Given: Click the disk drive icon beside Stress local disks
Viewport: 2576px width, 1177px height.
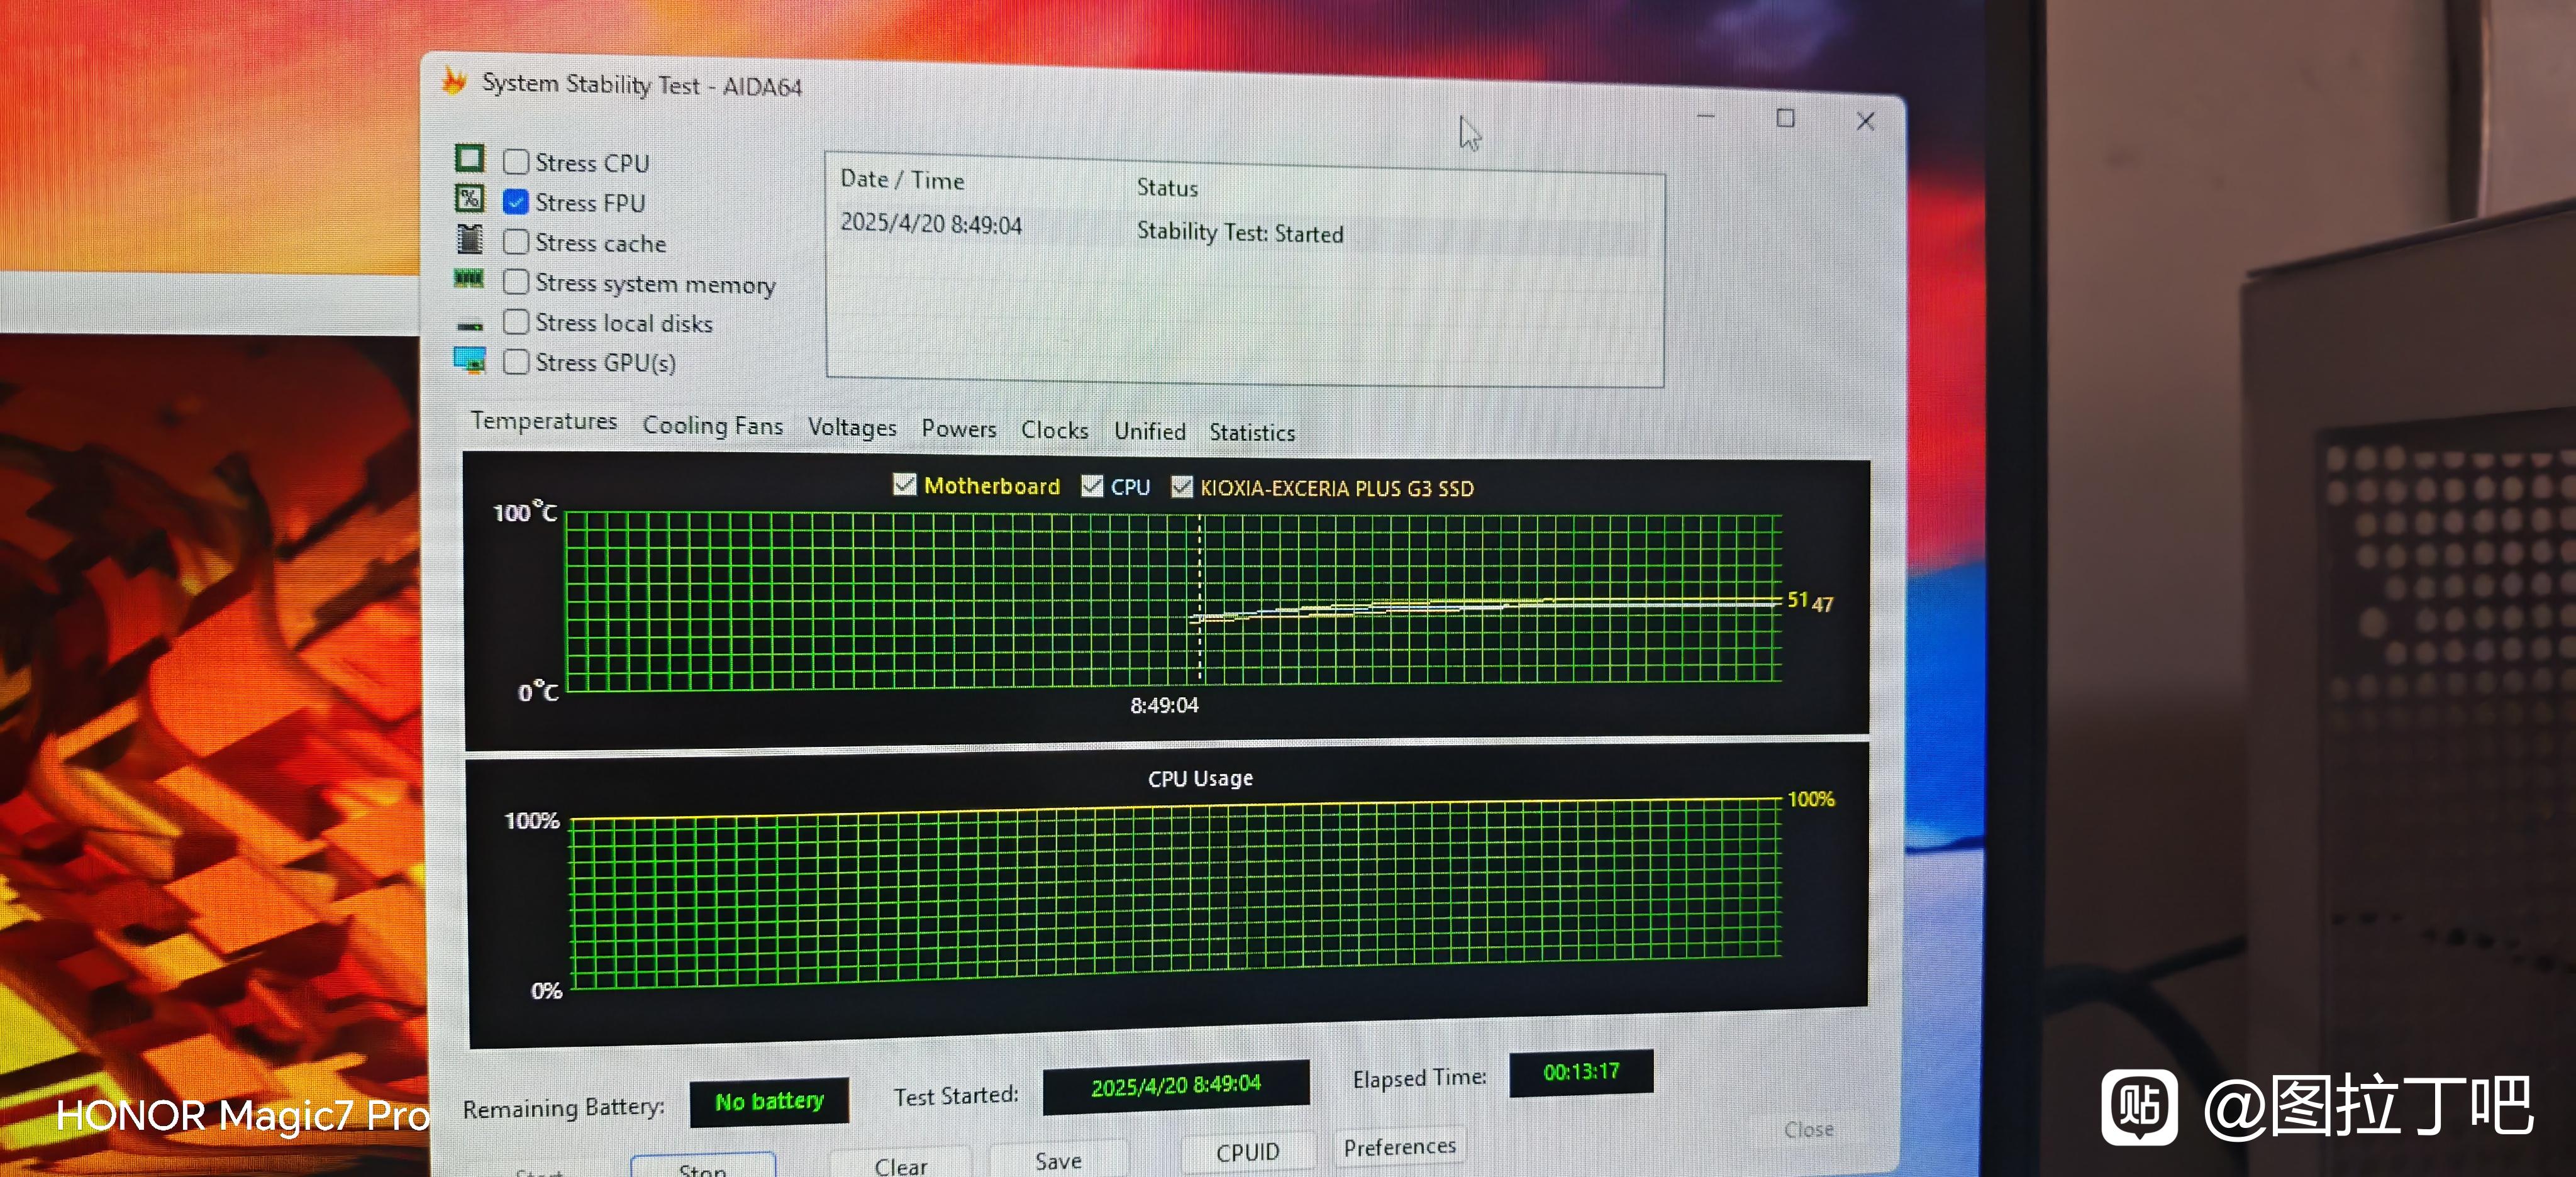Looking at the screenshot, I should coord(469,324).
